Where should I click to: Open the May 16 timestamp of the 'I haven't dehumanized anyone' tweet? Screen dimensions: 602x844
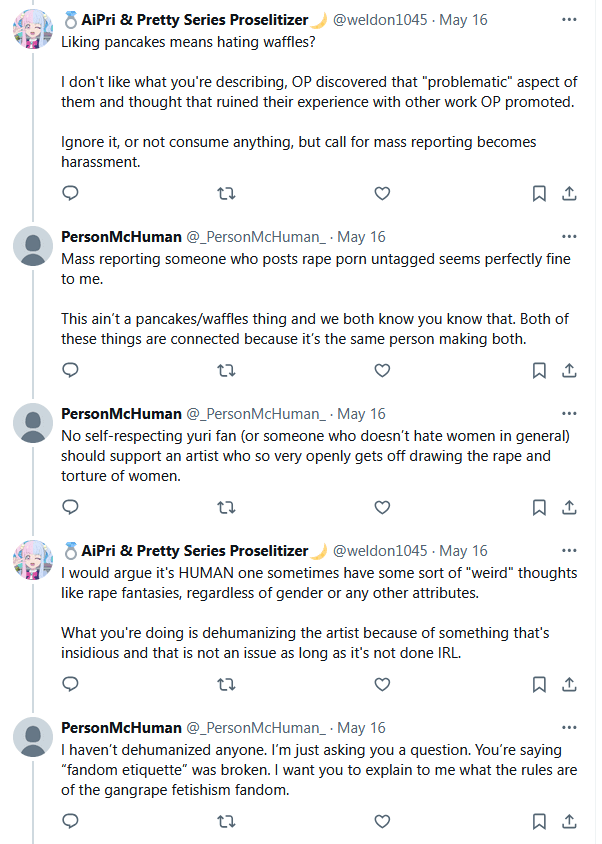tap(361, 727)
